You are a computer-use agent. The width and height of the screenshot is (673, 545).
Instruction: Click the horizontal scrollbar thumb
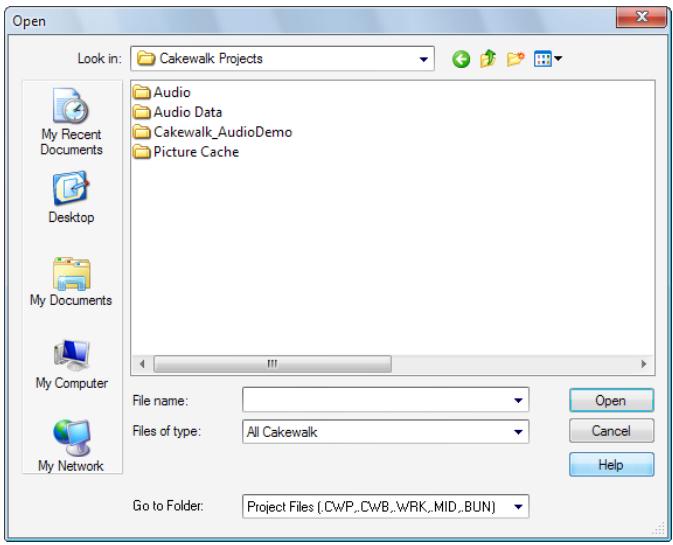coord(273,364)
